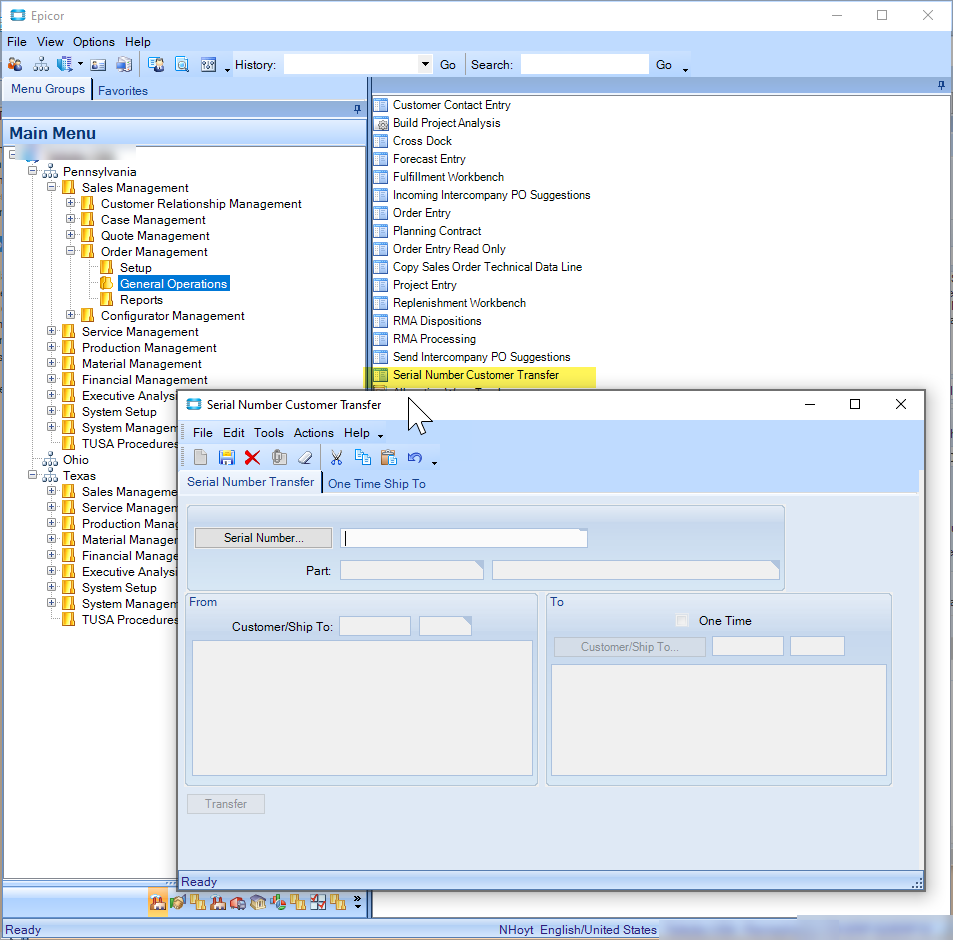Click the company building icon in main toolbar
Image resolution: width=953 pixels, height=940 pixels.
[x=64, y=64]
